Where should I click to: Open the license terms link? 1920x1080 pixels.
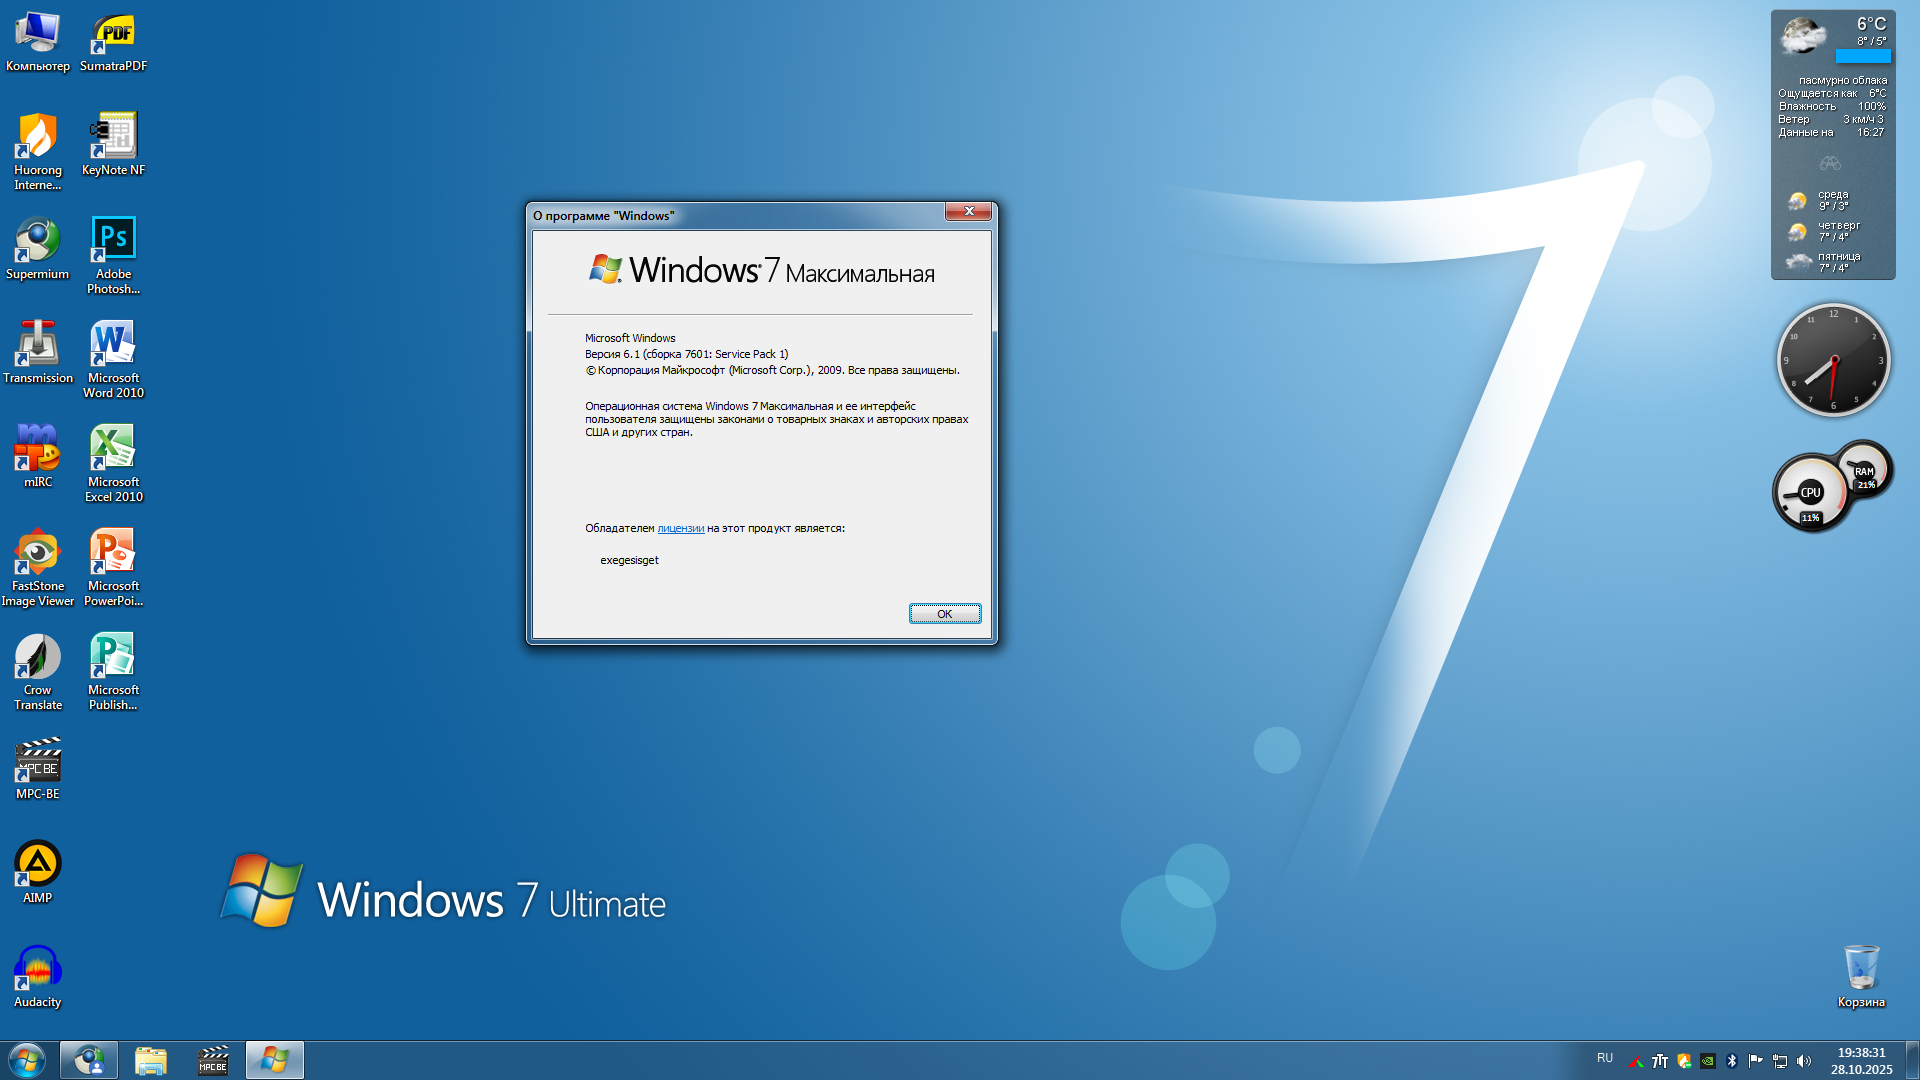point(680,529)
